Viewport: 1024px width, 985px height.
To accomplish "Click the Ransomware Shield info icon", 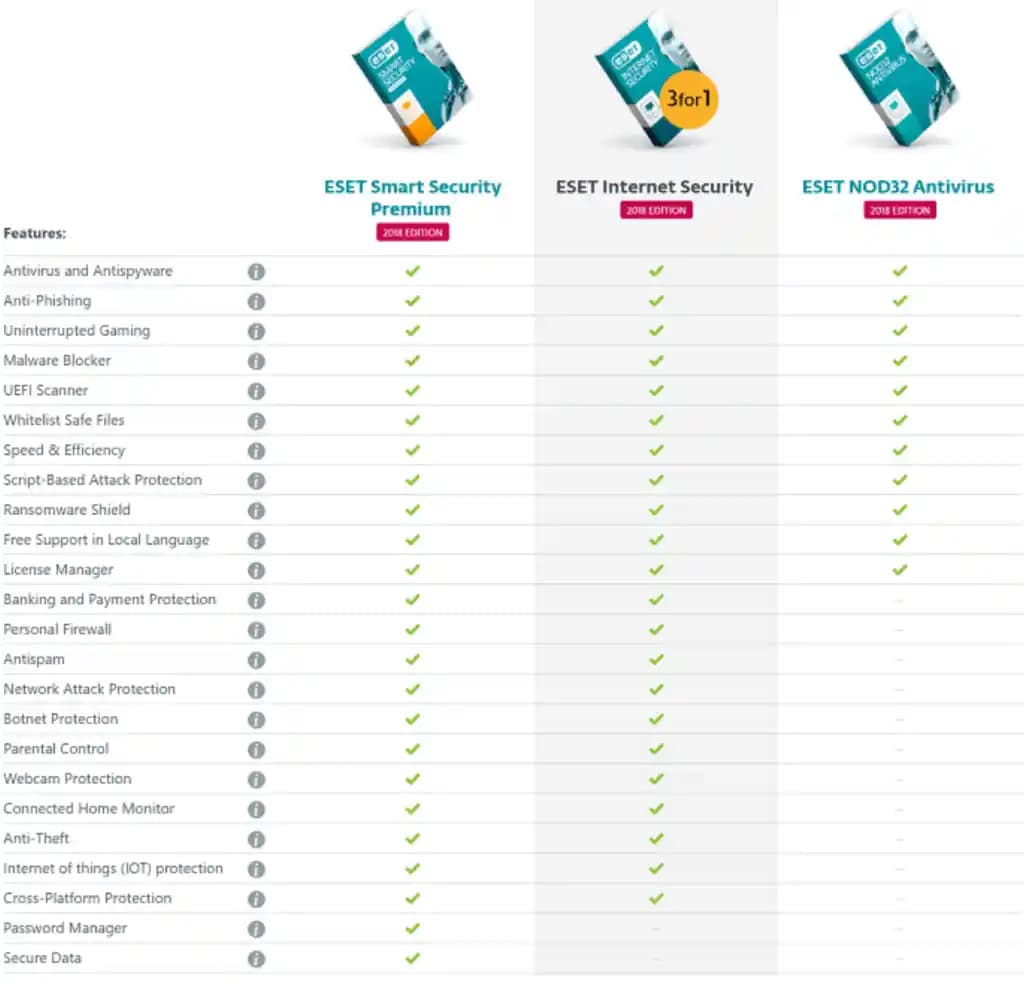I will point(256,510).
